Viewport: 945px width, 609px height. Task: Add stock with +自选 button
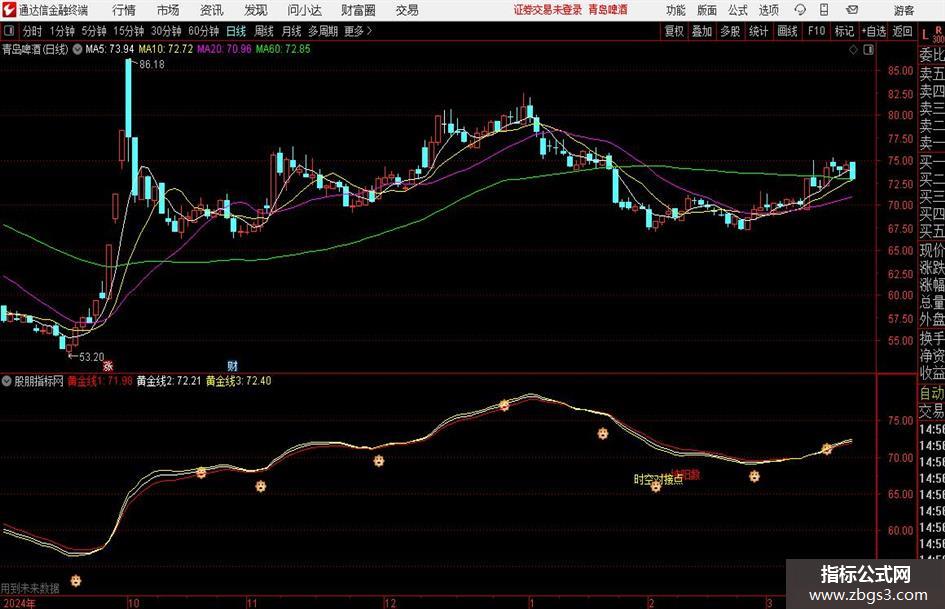[x=873, y=31]
